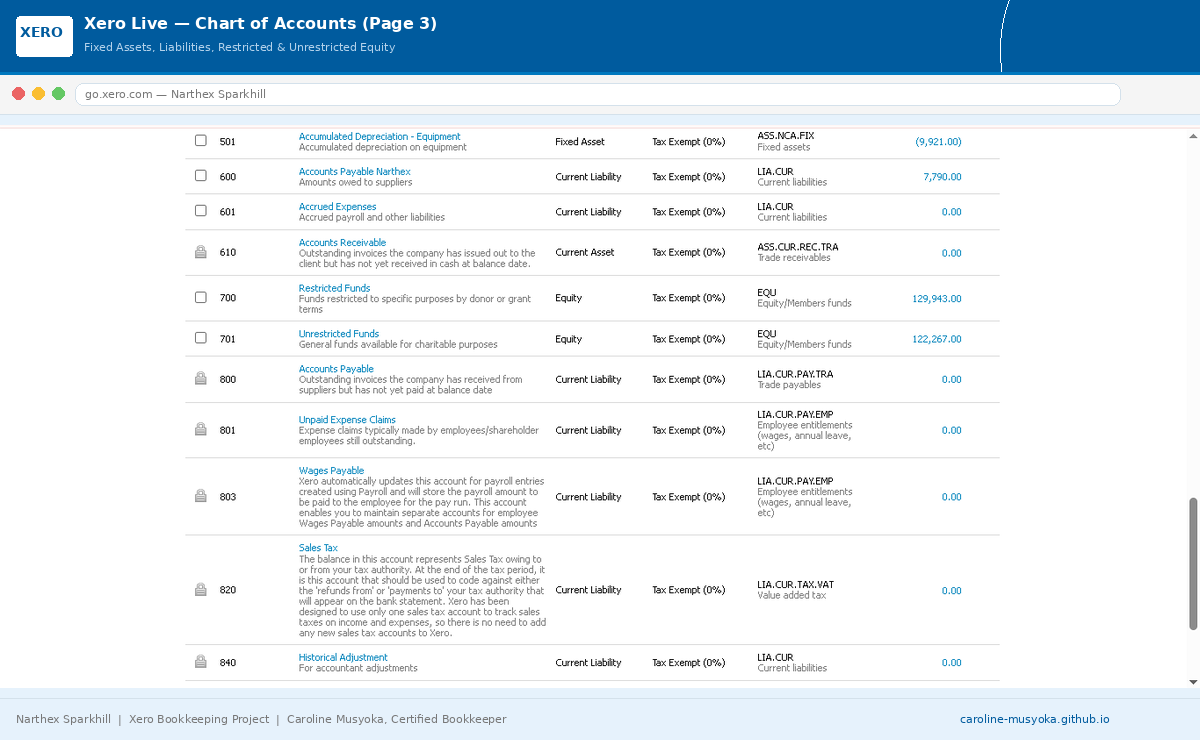1200x740 pixels.
Task: Click the Trade payables label
Action: tap(789, 385)
